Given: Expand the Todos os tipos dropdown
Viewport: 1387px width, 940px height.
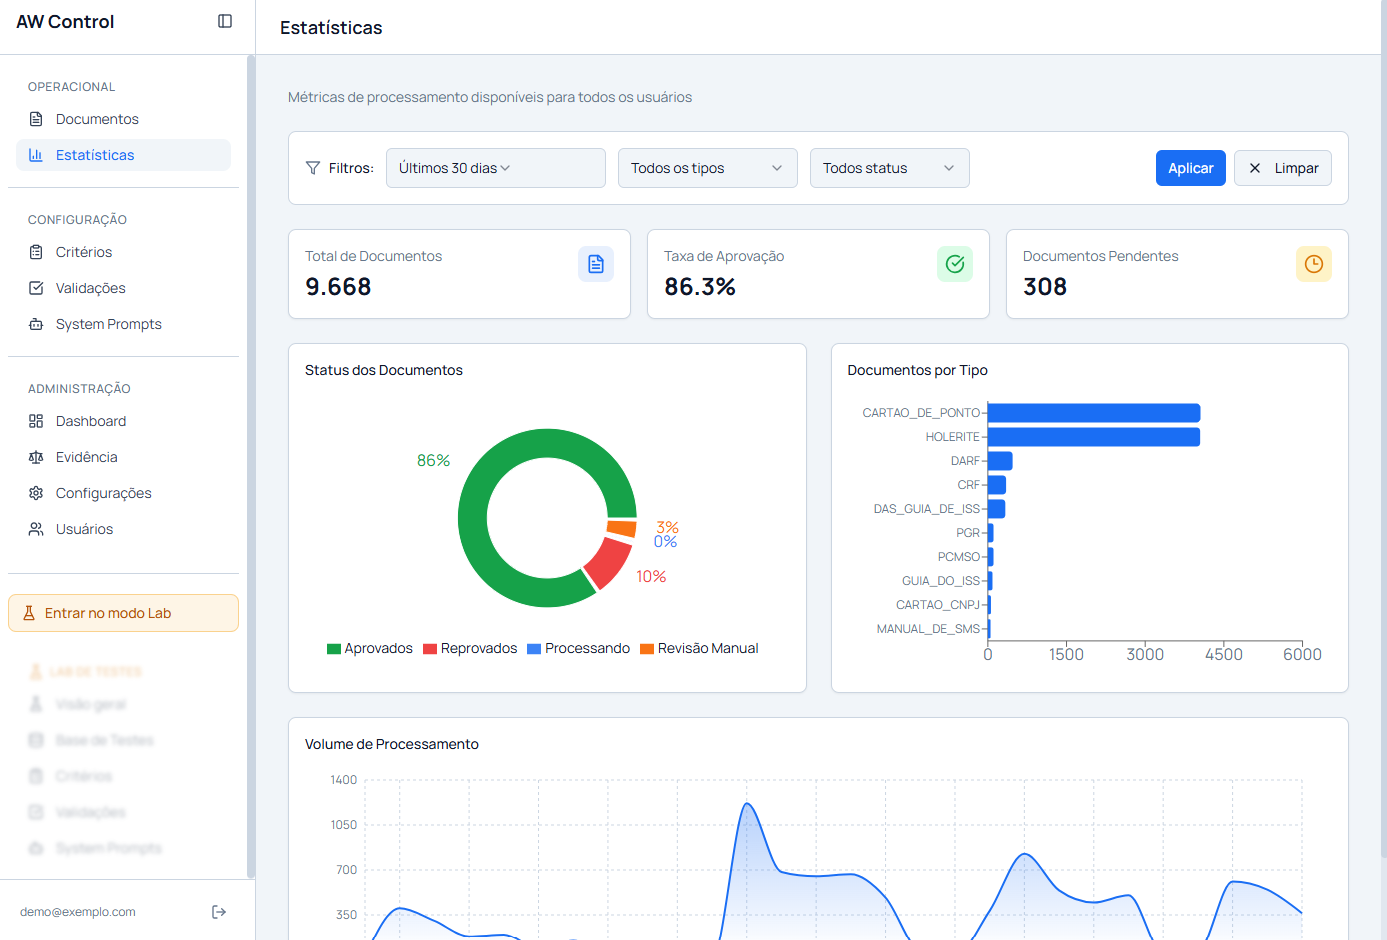Looking at the screenshot, I should pyautogui.click(x=708, y=168).
